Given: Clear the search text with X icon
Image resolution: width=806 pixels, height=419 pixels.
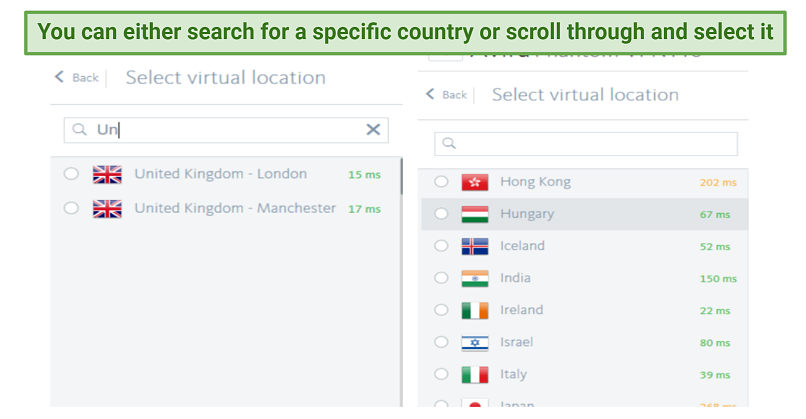Looking at the screenshot, I should tap(373, 129).
